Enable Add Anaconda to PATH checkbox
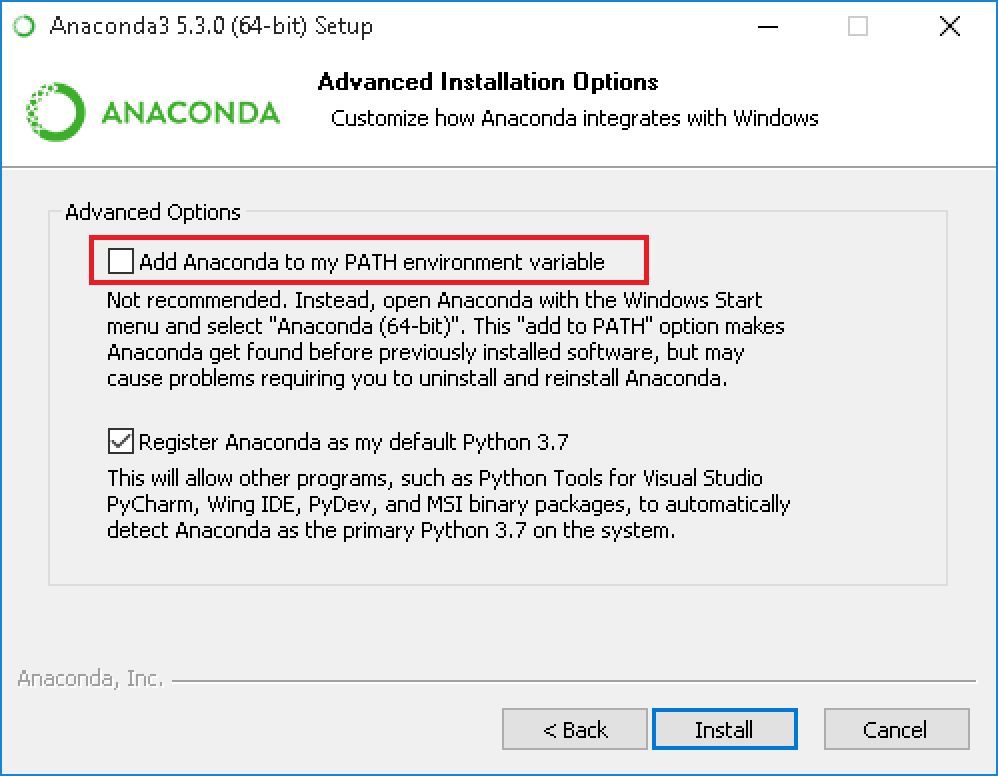 [120, 261]
